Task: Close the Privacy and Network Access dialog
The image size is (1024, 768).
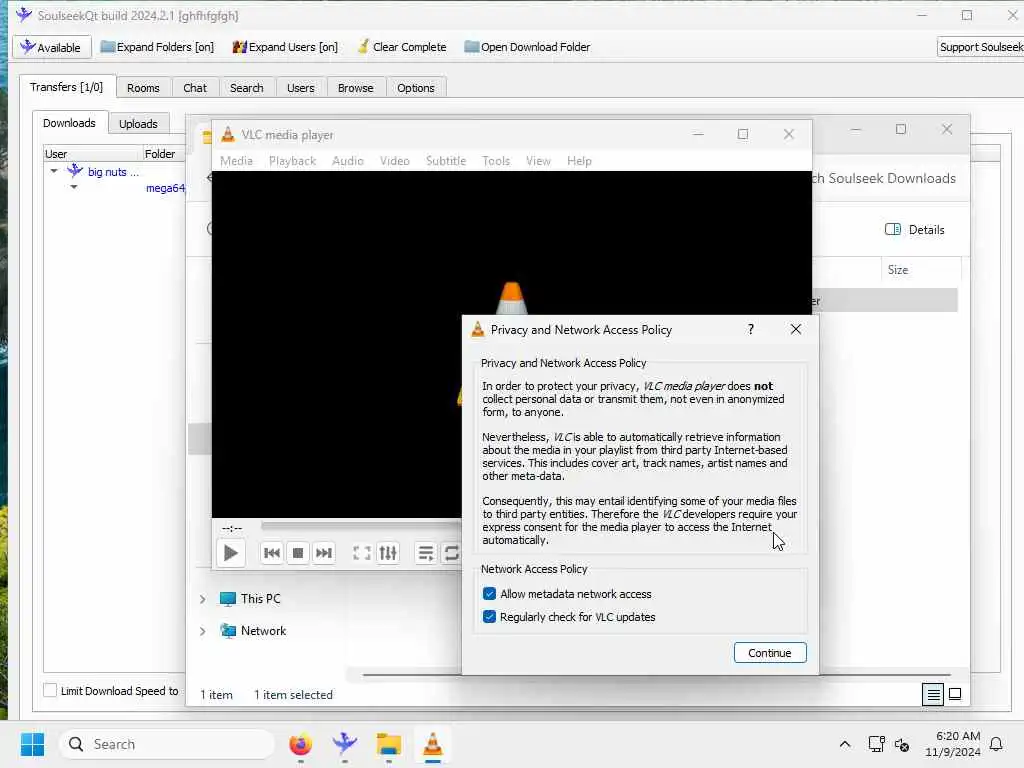Action: pos(795,329)
